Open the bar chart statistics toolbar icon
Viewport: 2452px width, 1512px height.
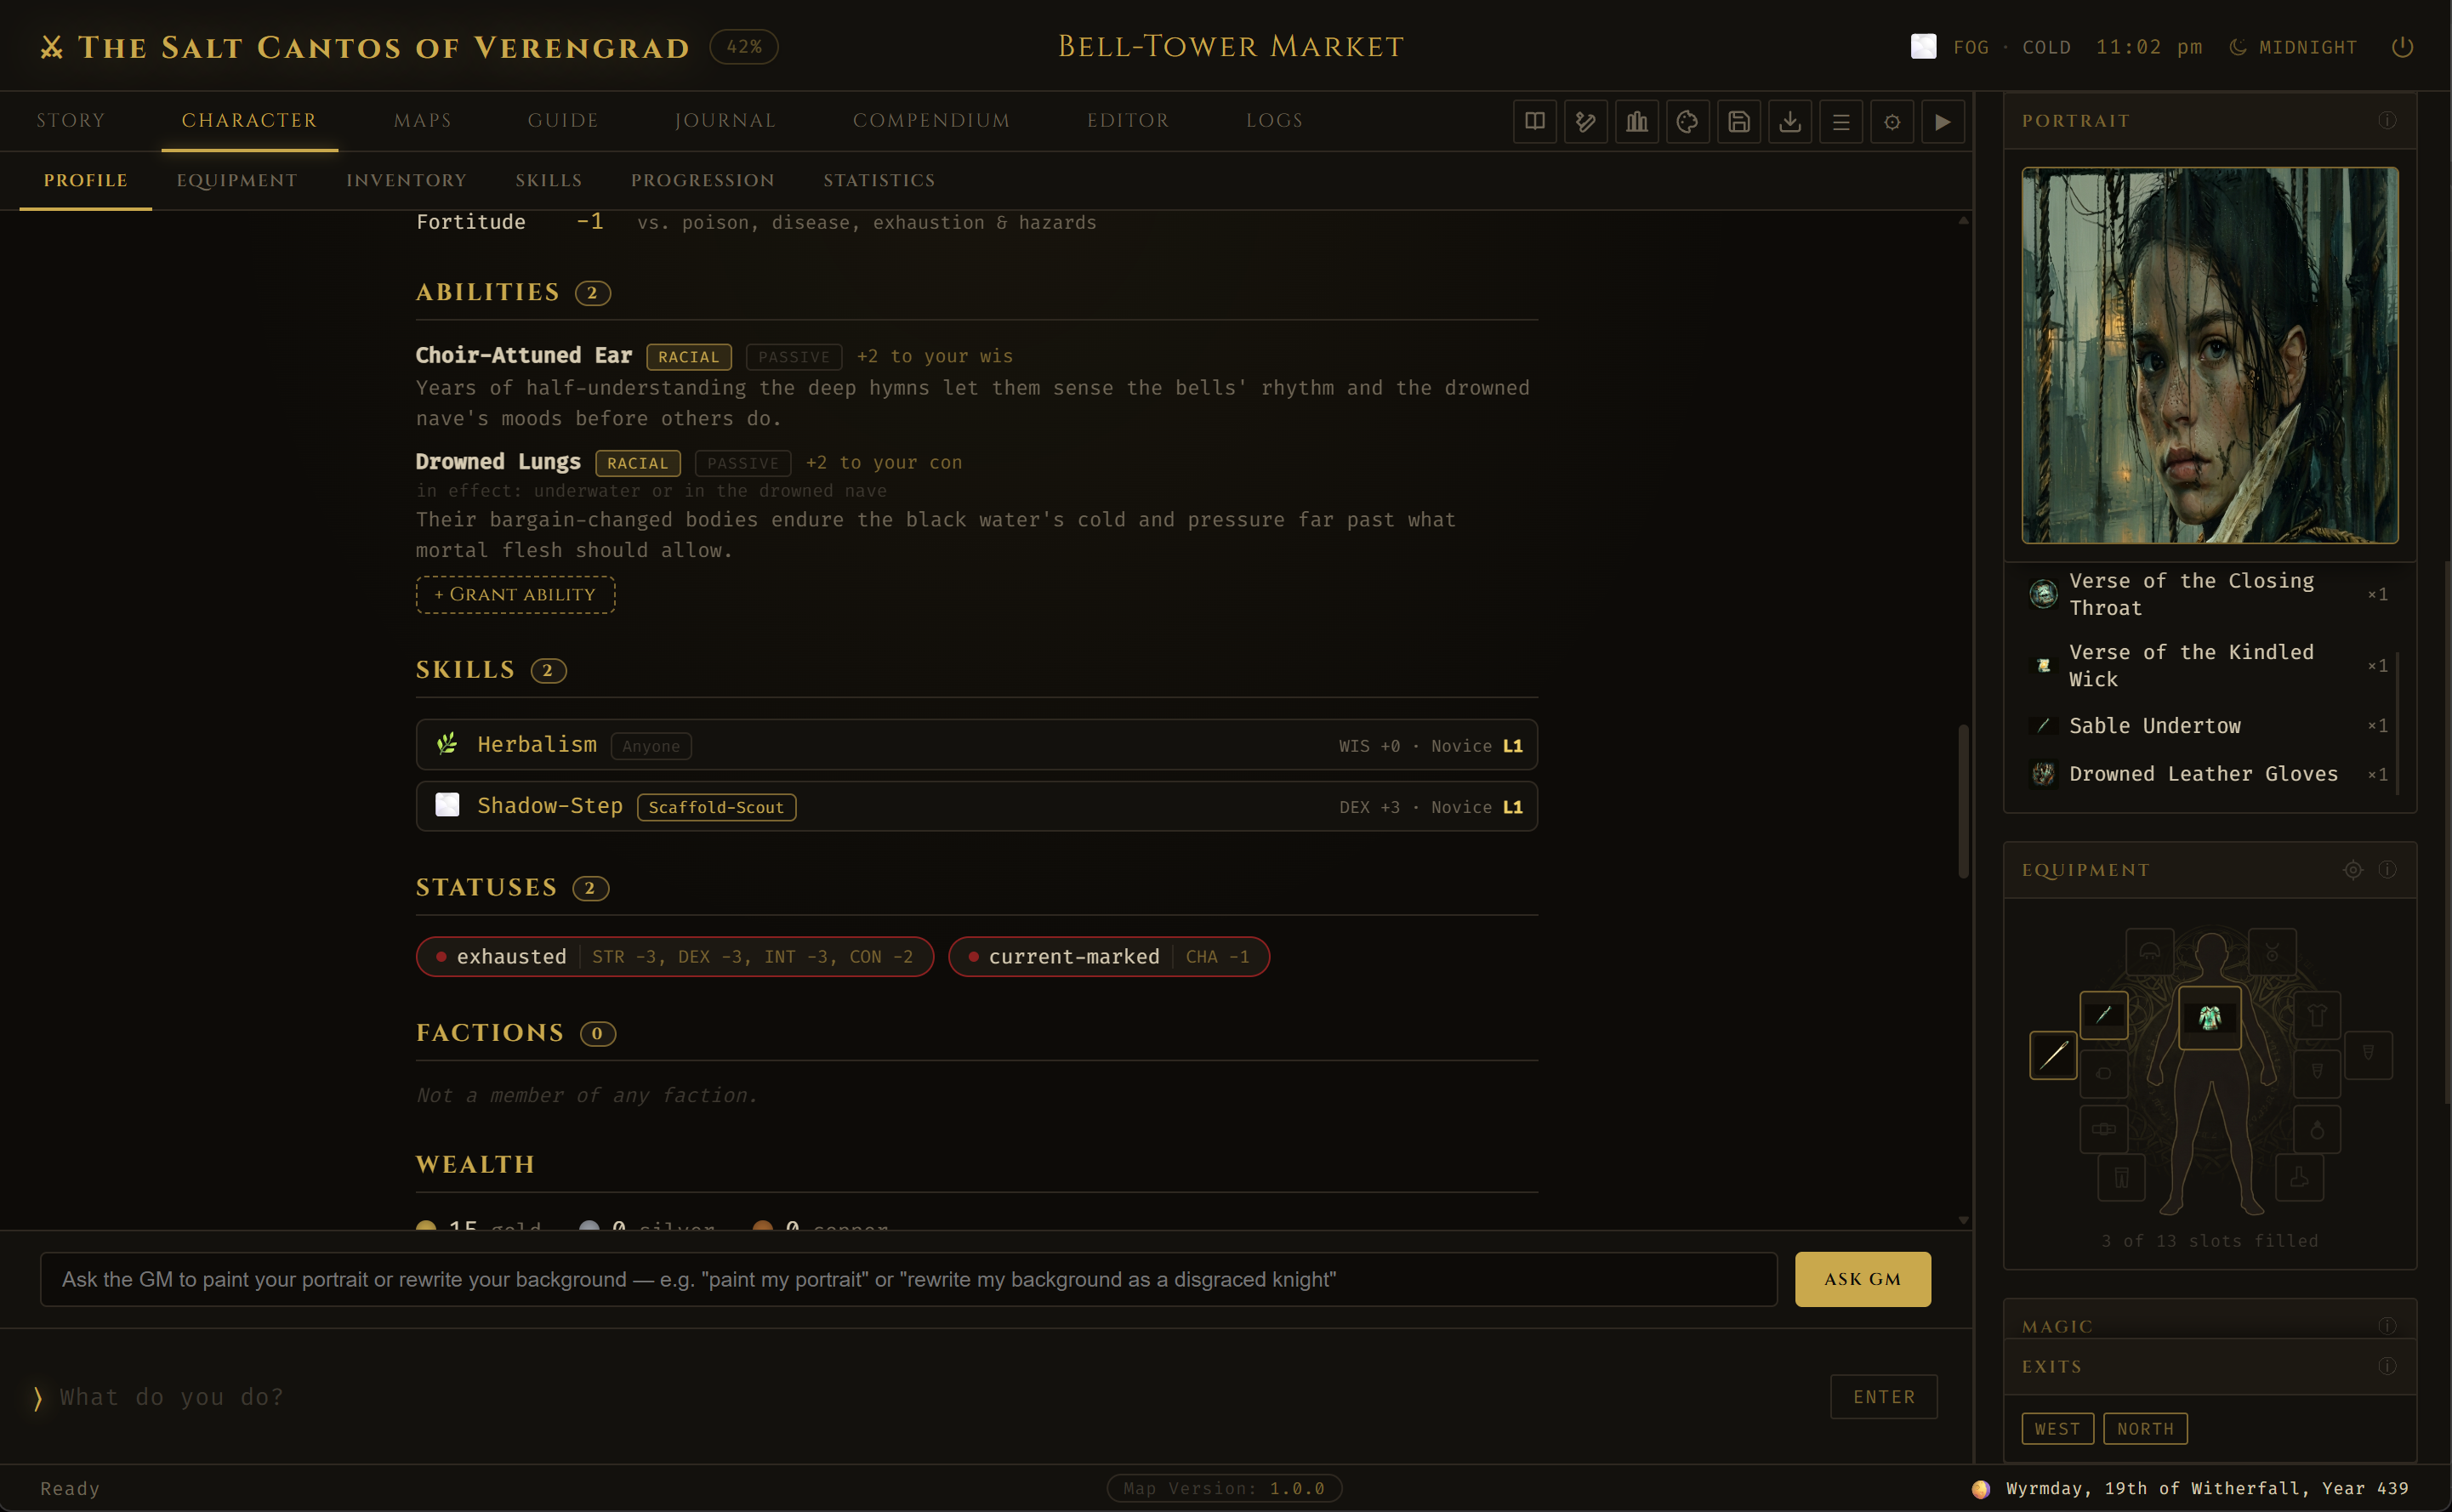click(1636, 122)
